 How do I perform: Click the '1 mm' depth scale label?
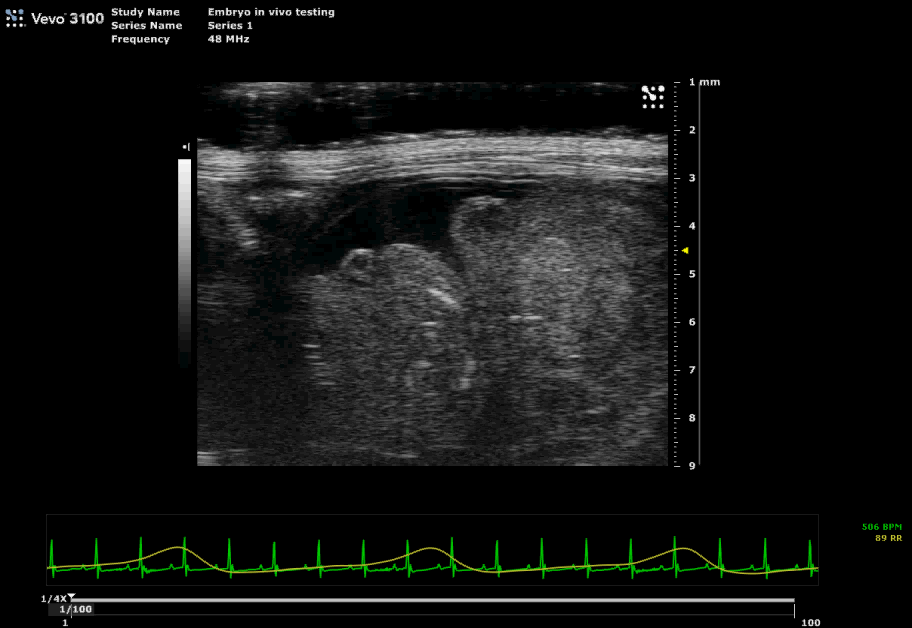tap(704, 82)
